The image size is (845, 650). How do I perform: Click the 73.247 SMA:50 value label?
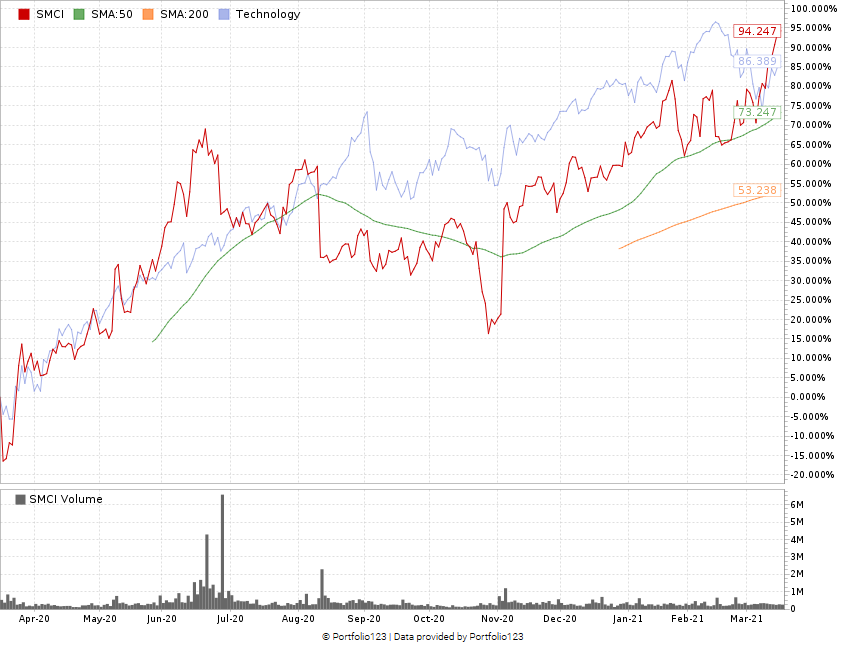pyautogui.click(x=757, y=113)
